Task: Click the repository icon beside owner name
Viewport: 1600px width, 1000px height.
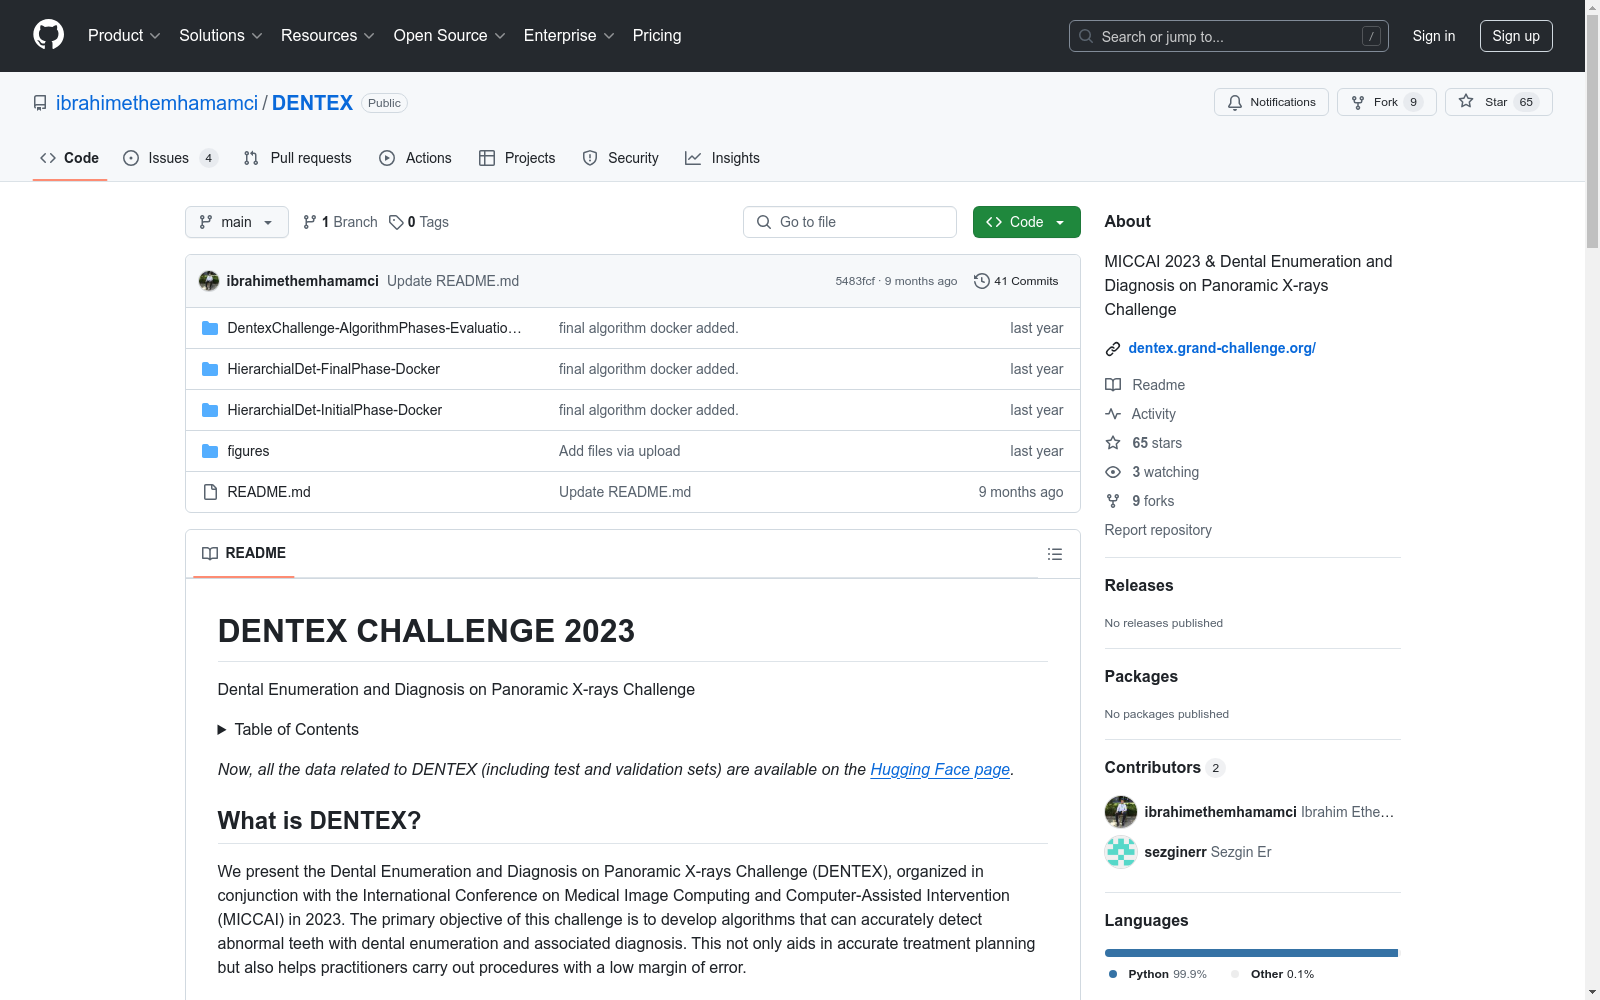Action: tap(40, 103)
